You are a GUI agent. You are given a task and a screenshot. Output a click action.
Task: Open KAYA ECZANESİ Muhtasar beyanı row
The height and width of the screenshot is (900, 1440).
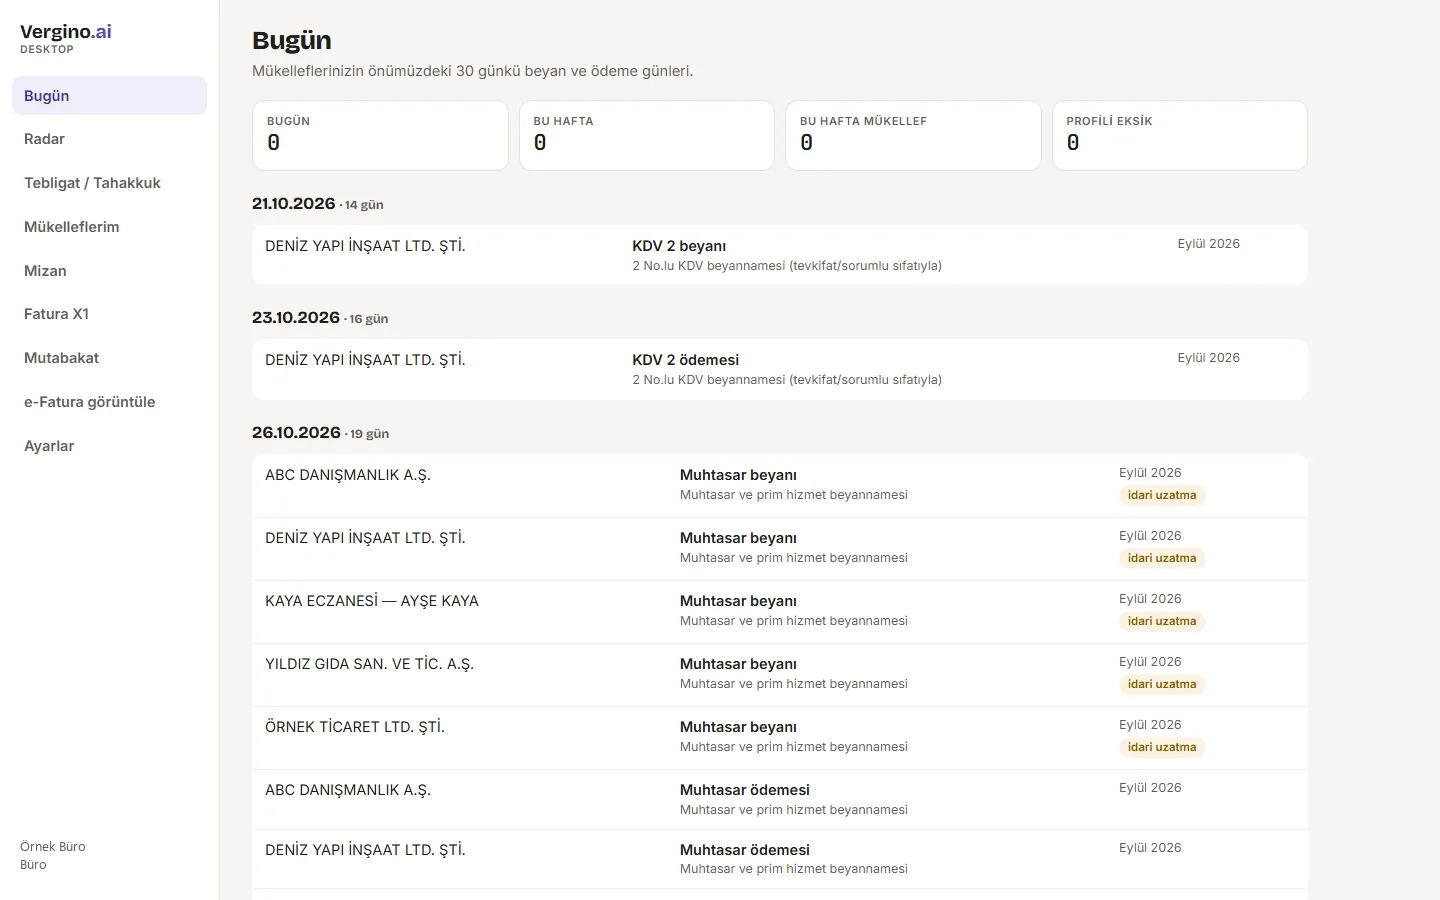[x=780, y=611]
